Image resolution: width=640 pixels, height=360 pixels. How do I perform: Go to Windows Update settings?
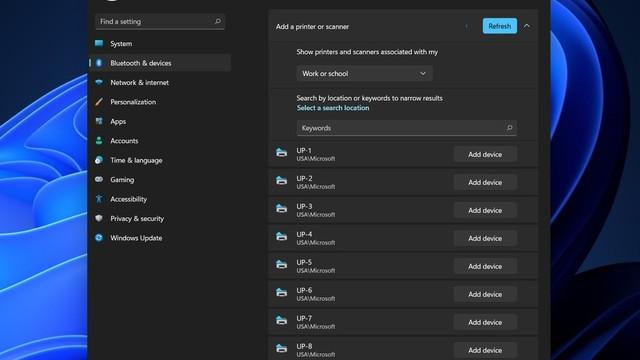coord(160,238)
